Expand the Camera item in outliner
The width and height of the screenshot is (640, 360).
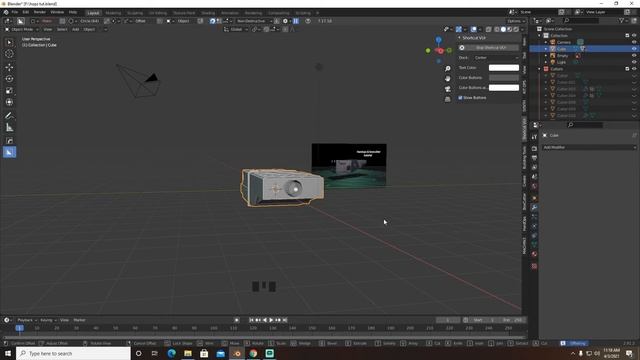pos(546,42)
